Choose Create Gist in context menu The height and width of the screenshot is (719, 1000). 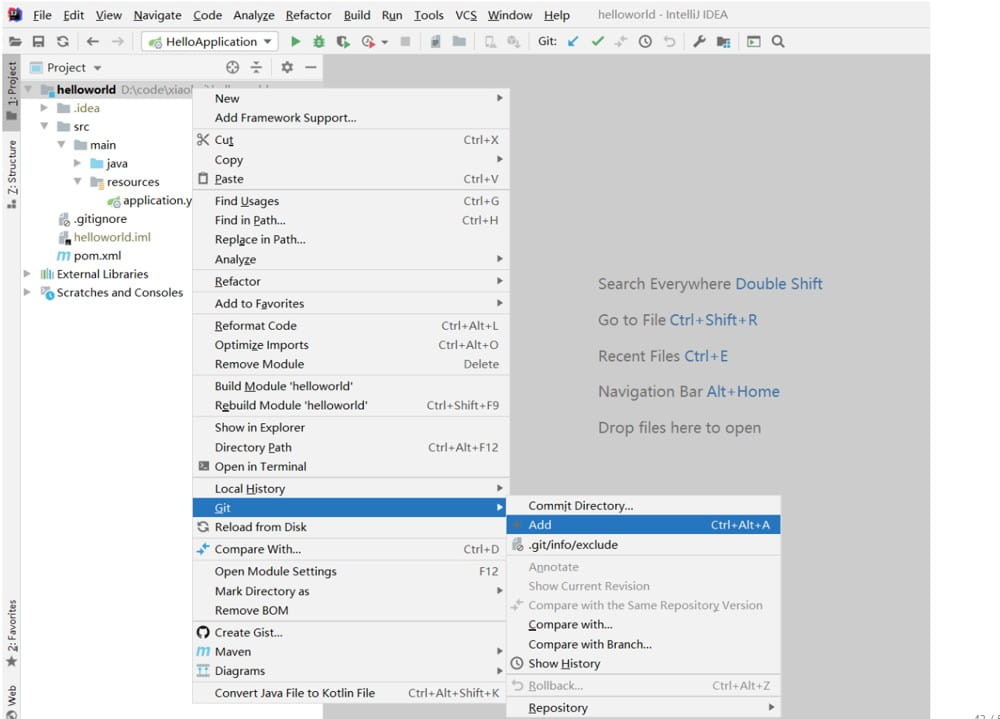350,632
